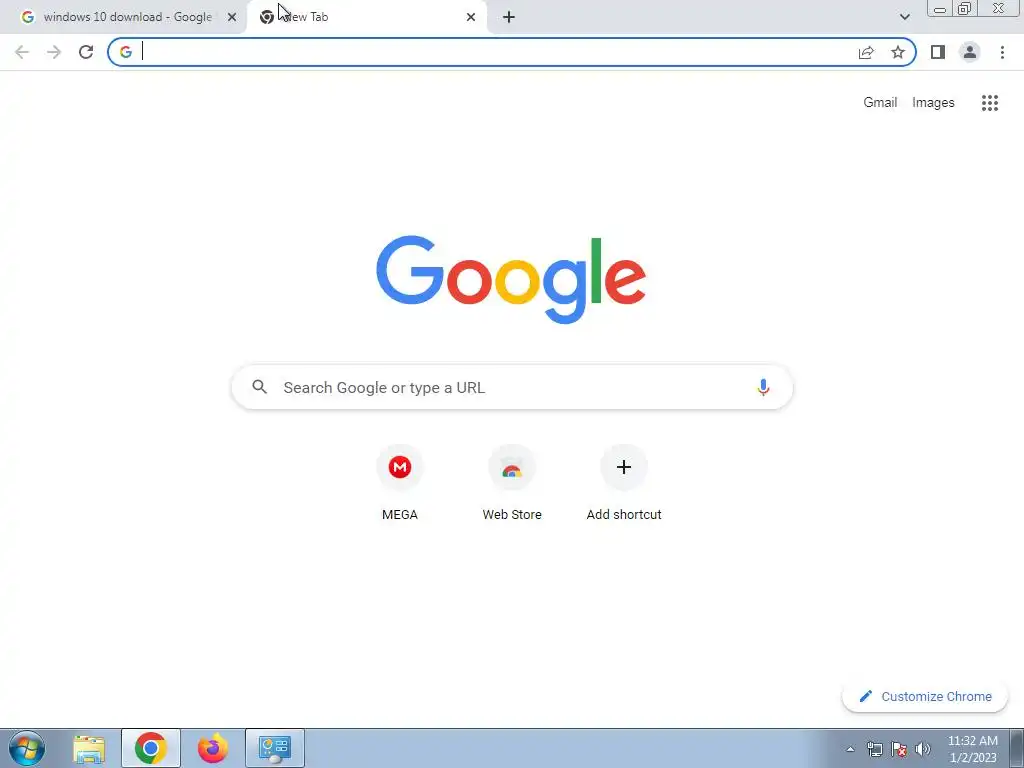Screen dimensions: 1024x768
Task: Open the Control Panel taskbar icon
Action: click(x=275, y=748)
